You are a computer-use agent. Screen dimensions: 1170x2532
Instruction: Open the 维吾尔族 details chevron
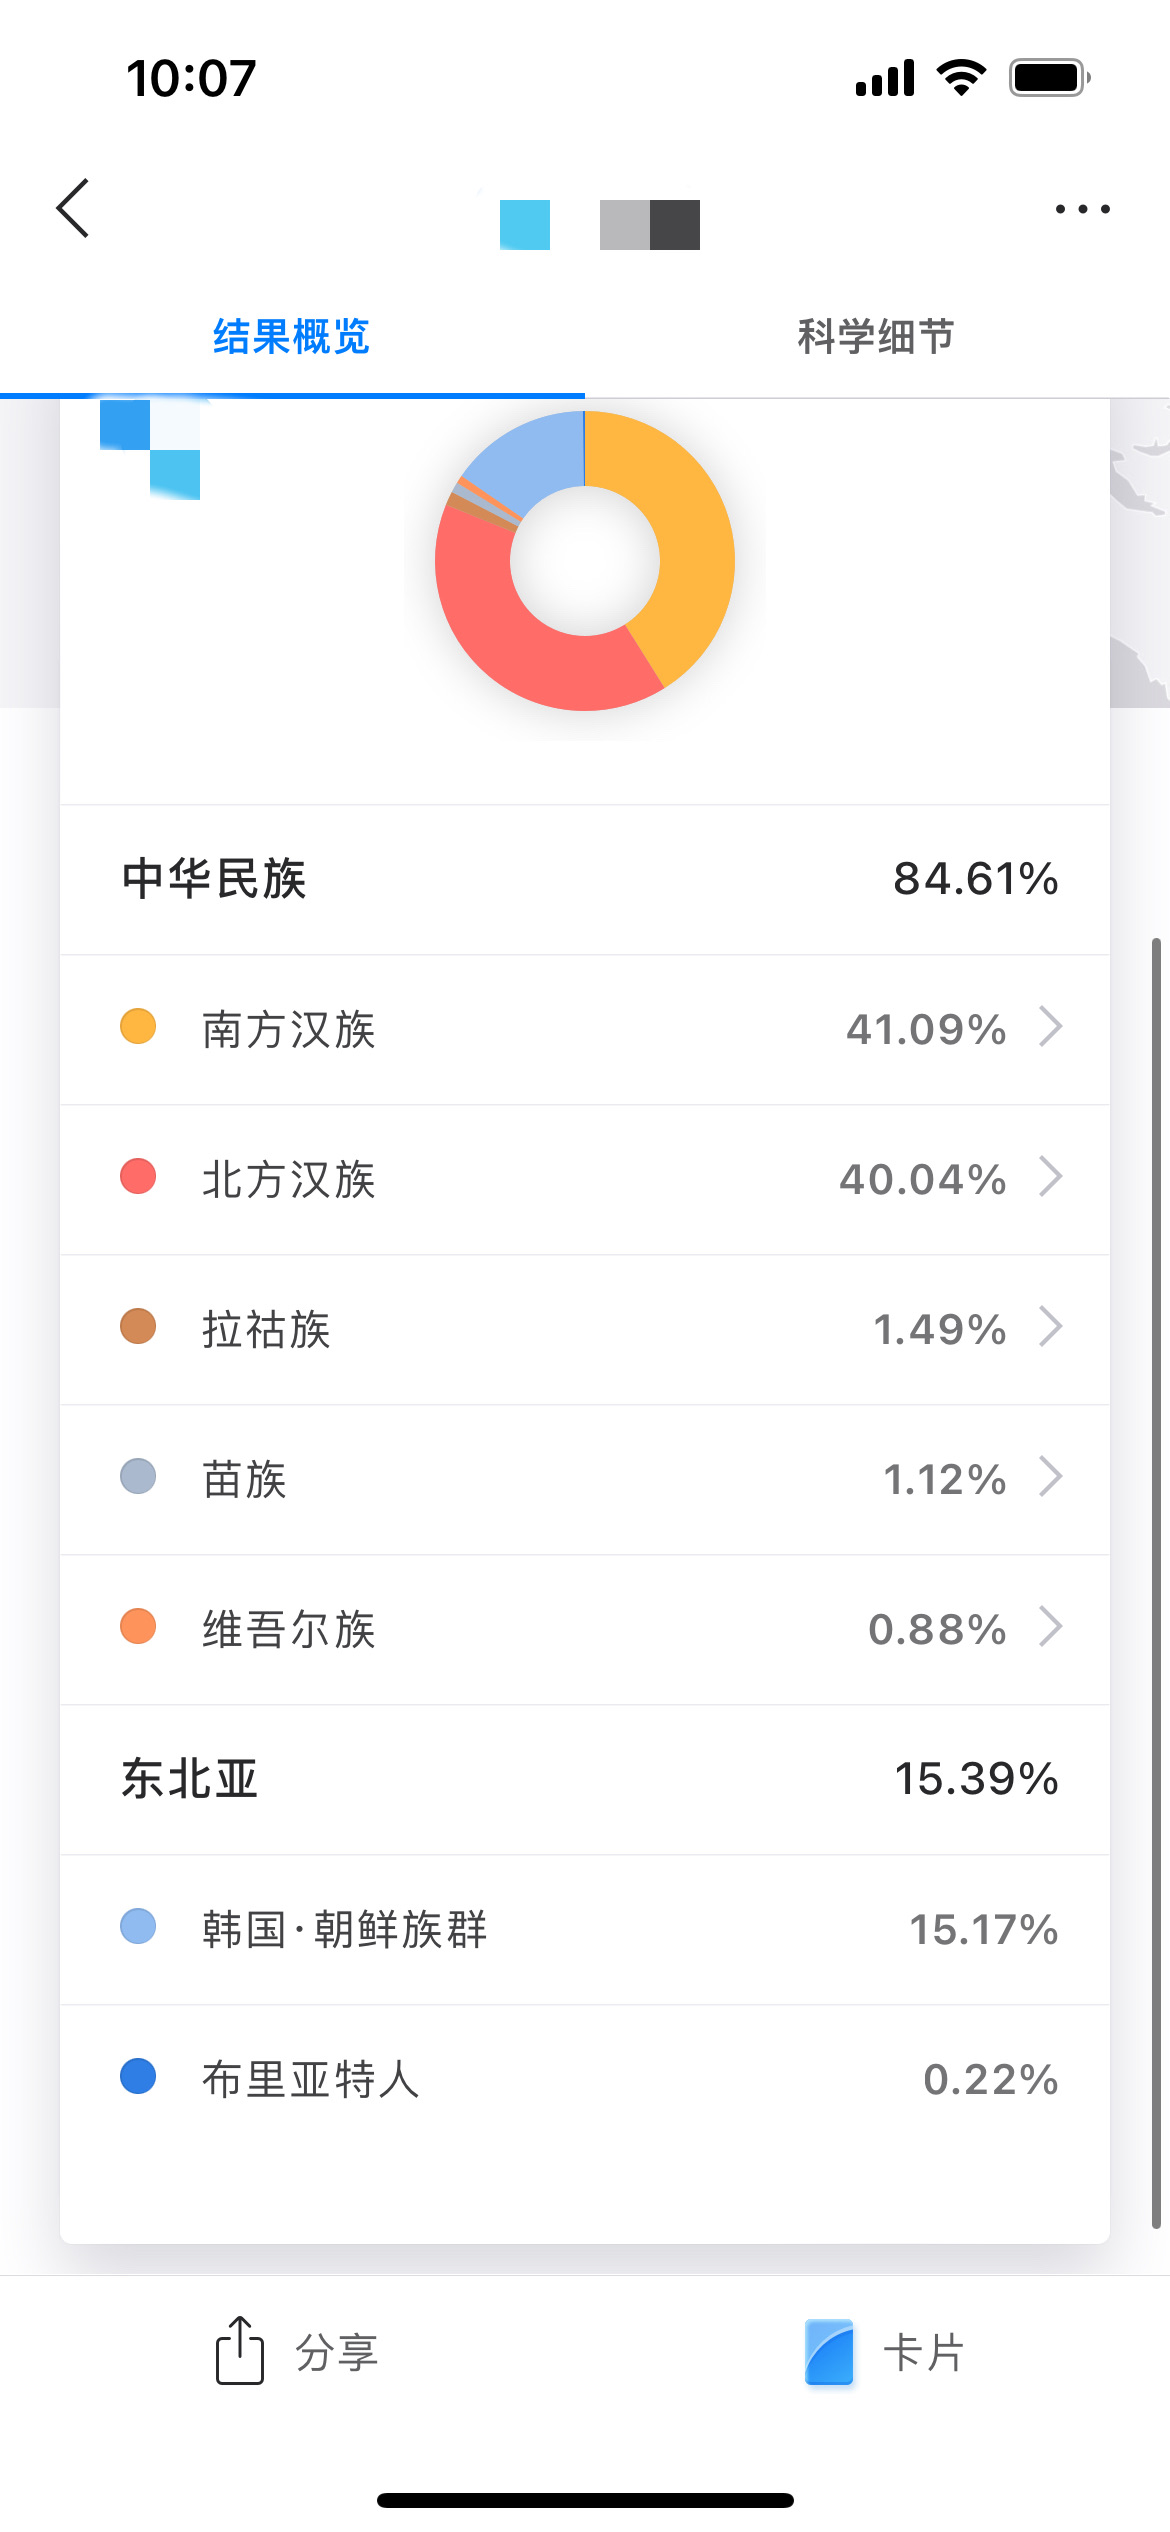(1050, 1627)
